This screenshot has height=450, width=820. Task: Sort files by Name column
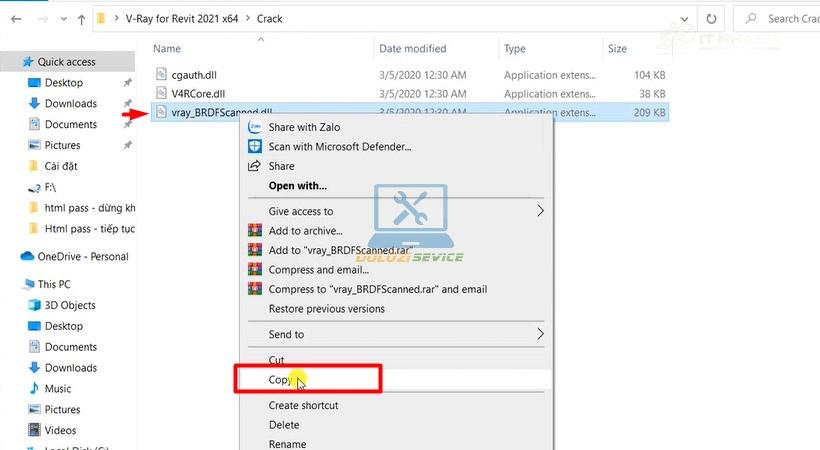coord(167,49)
